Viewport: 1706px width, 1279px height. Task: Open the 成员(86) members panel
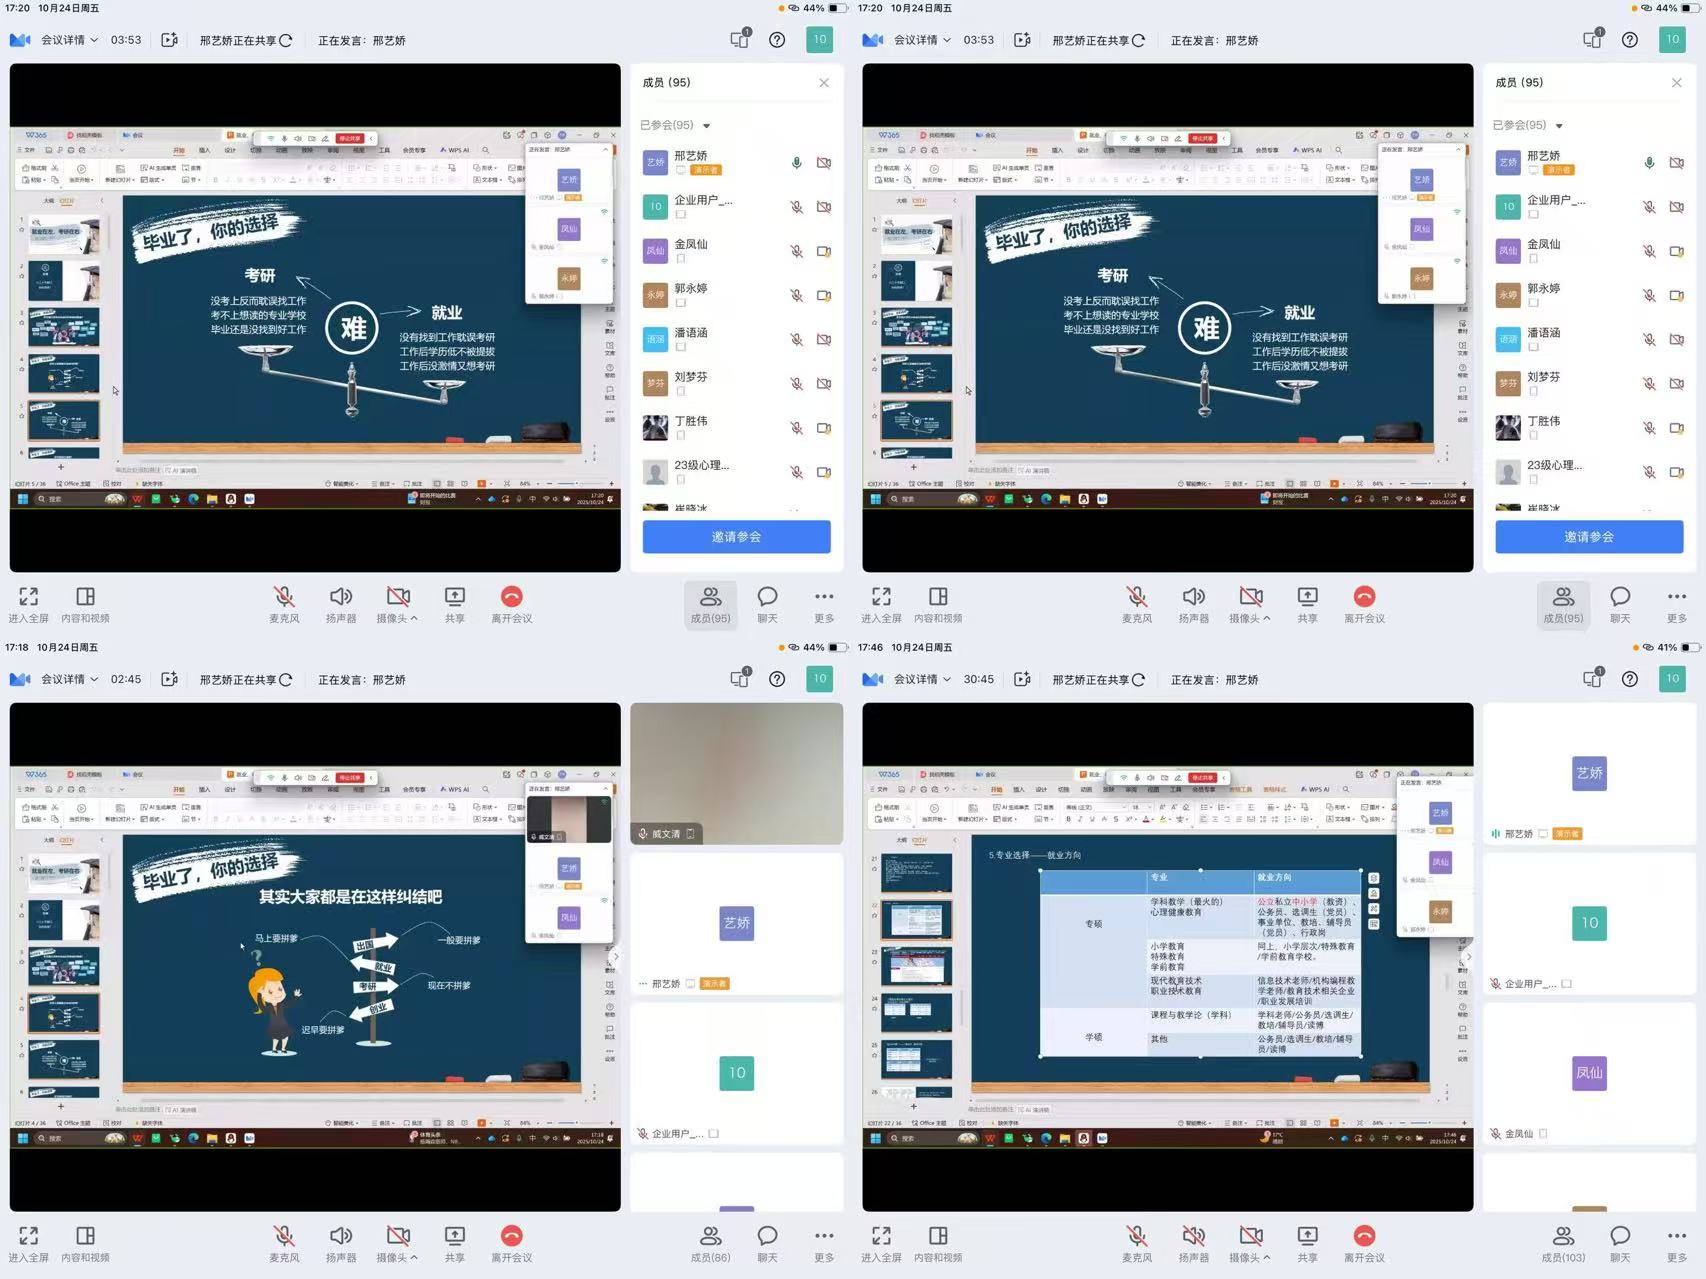click(710, 1243)
